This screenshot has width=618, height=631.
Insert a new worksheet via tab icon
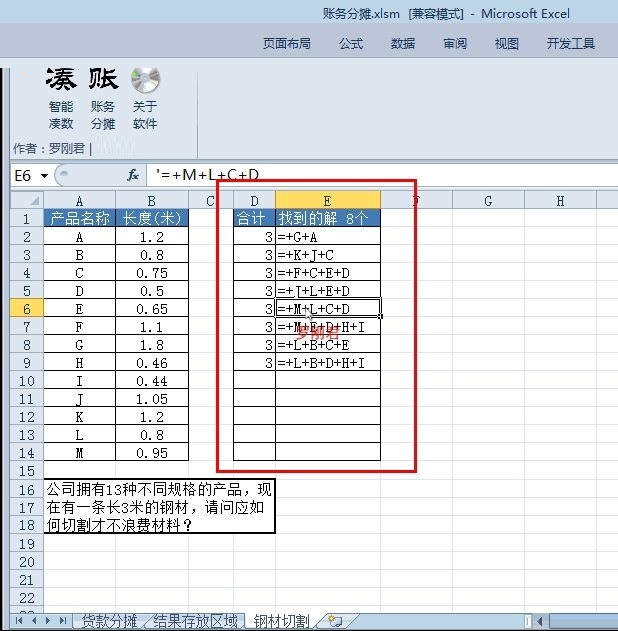pos(335,621)
